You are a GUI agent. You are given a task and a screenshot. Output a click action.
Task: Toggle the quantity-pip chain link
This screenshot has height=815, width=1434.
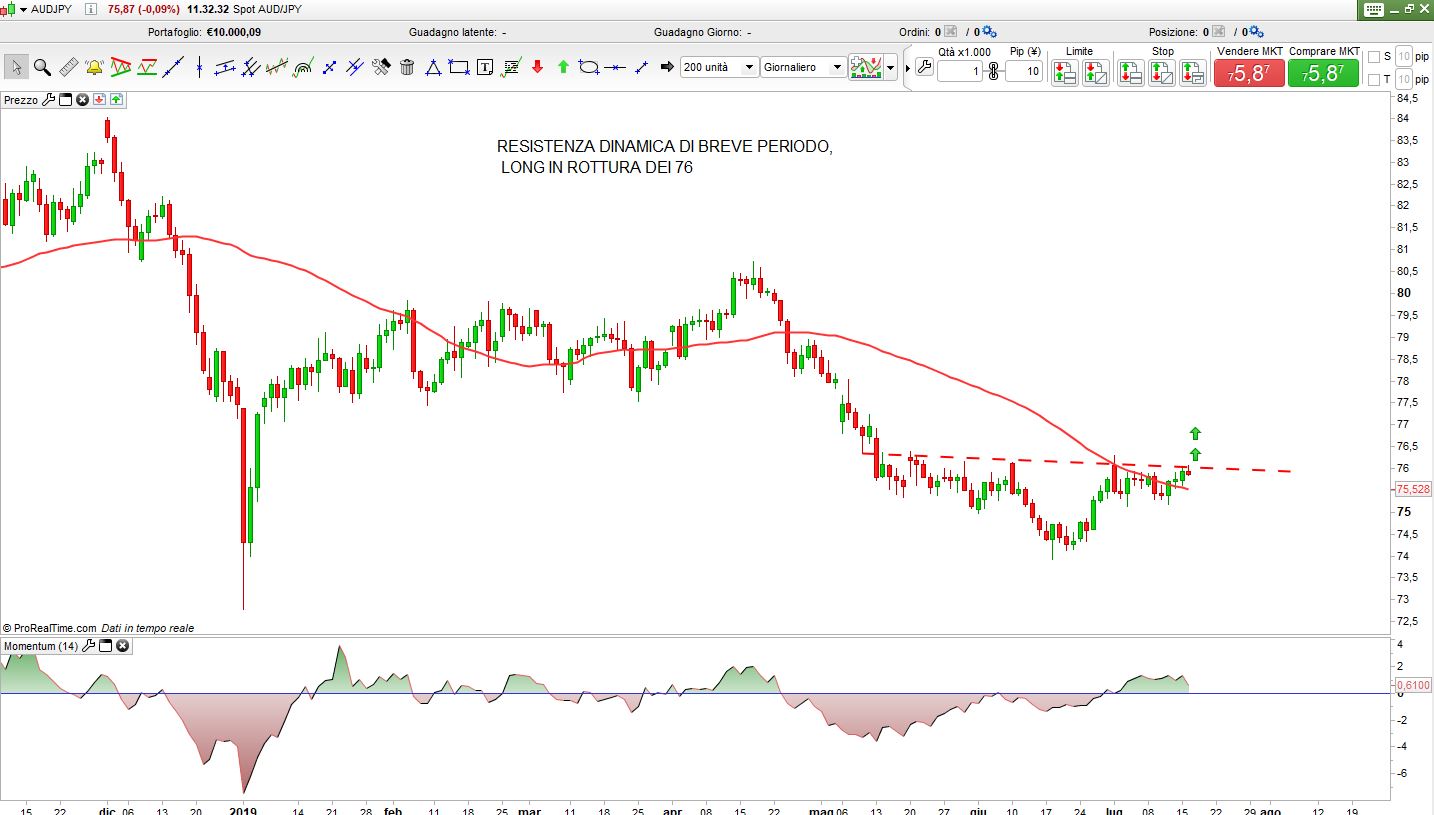pos(993,71)
